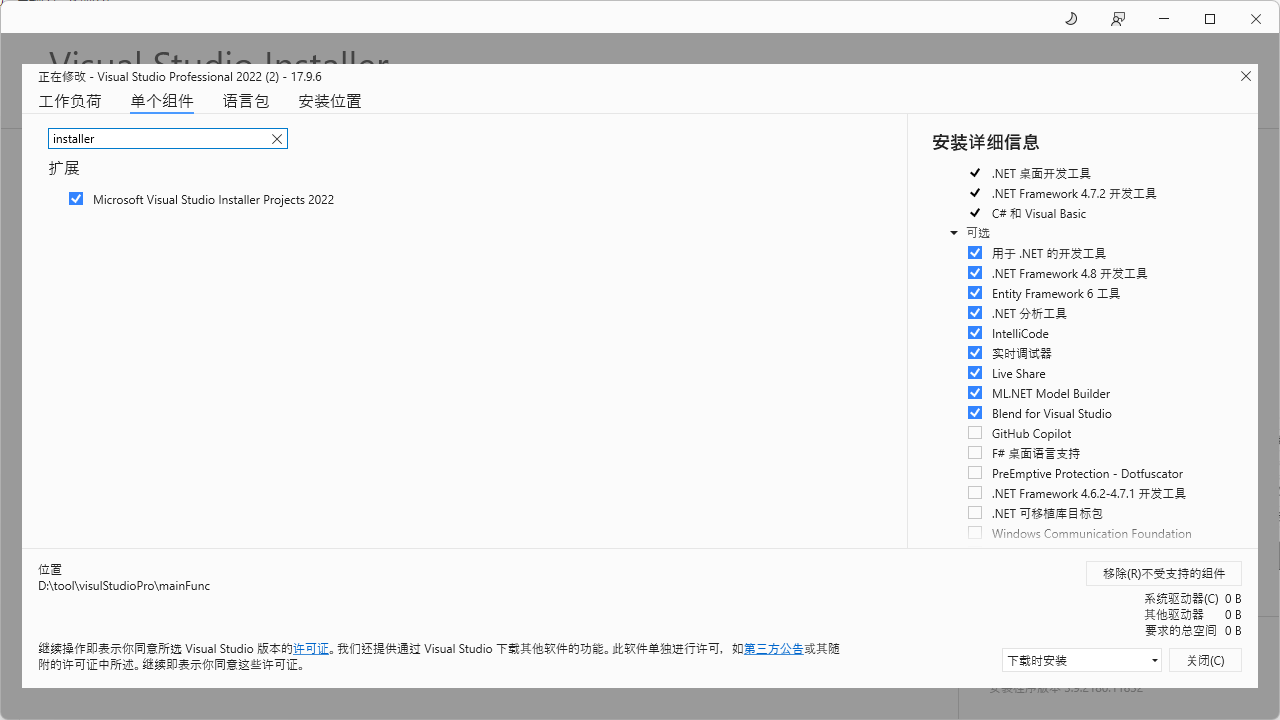The width and height of the screenshot is (1280, 720).
Task: Open the 下载时安装 dropdown
Action: click(1082, 661)
